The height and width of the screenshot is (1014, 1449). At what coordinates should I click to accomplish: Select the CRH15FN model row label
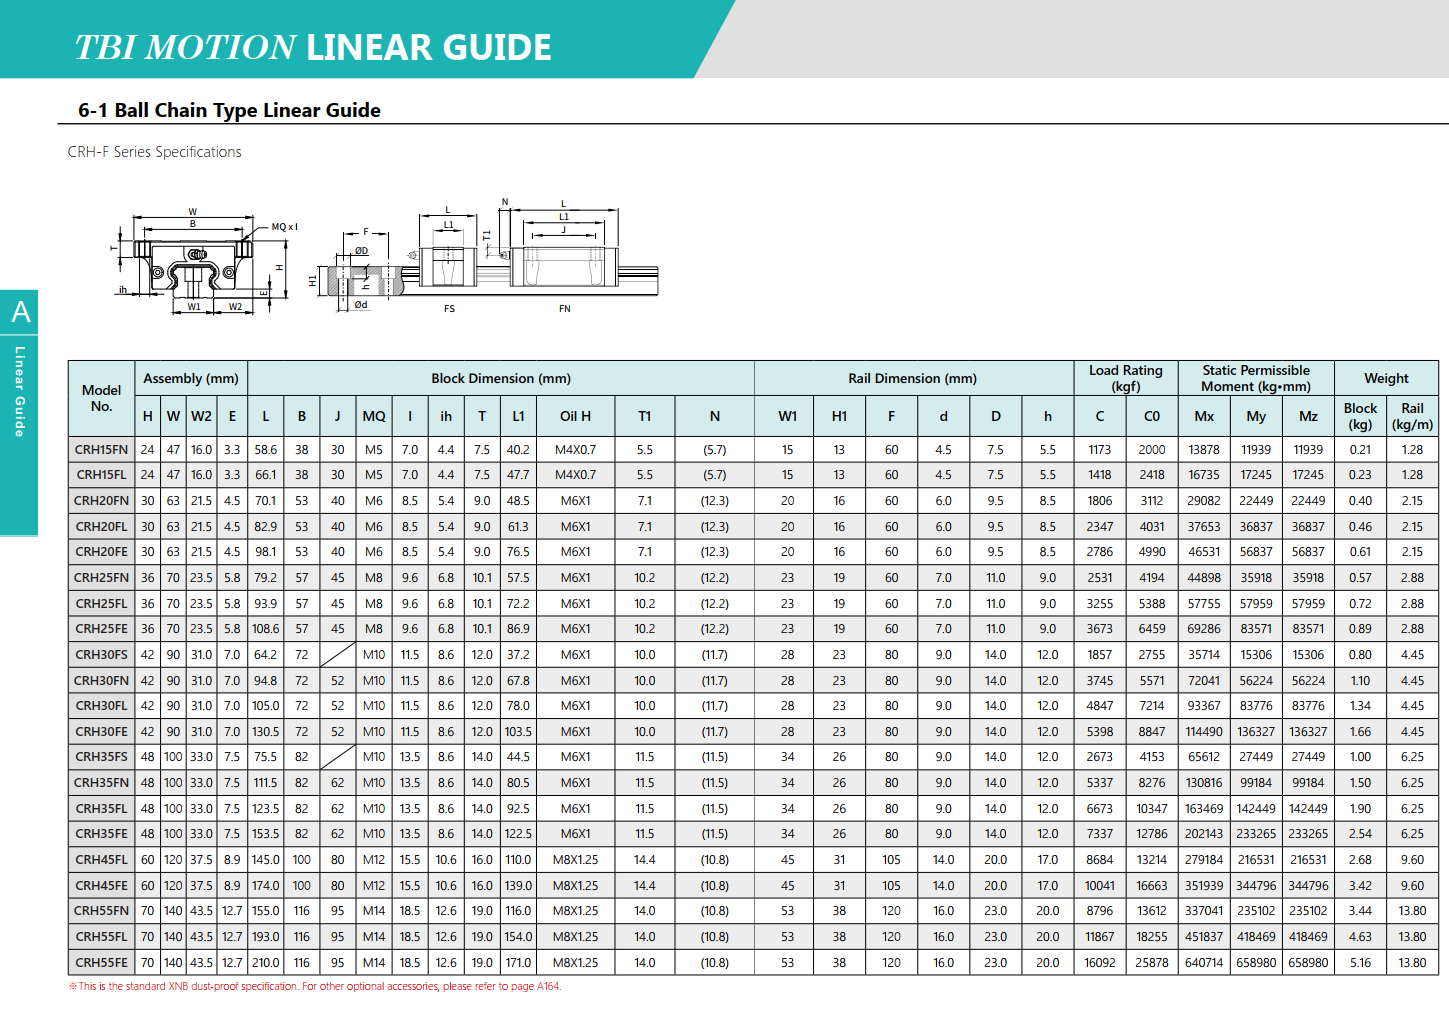(x=101, y=450)
